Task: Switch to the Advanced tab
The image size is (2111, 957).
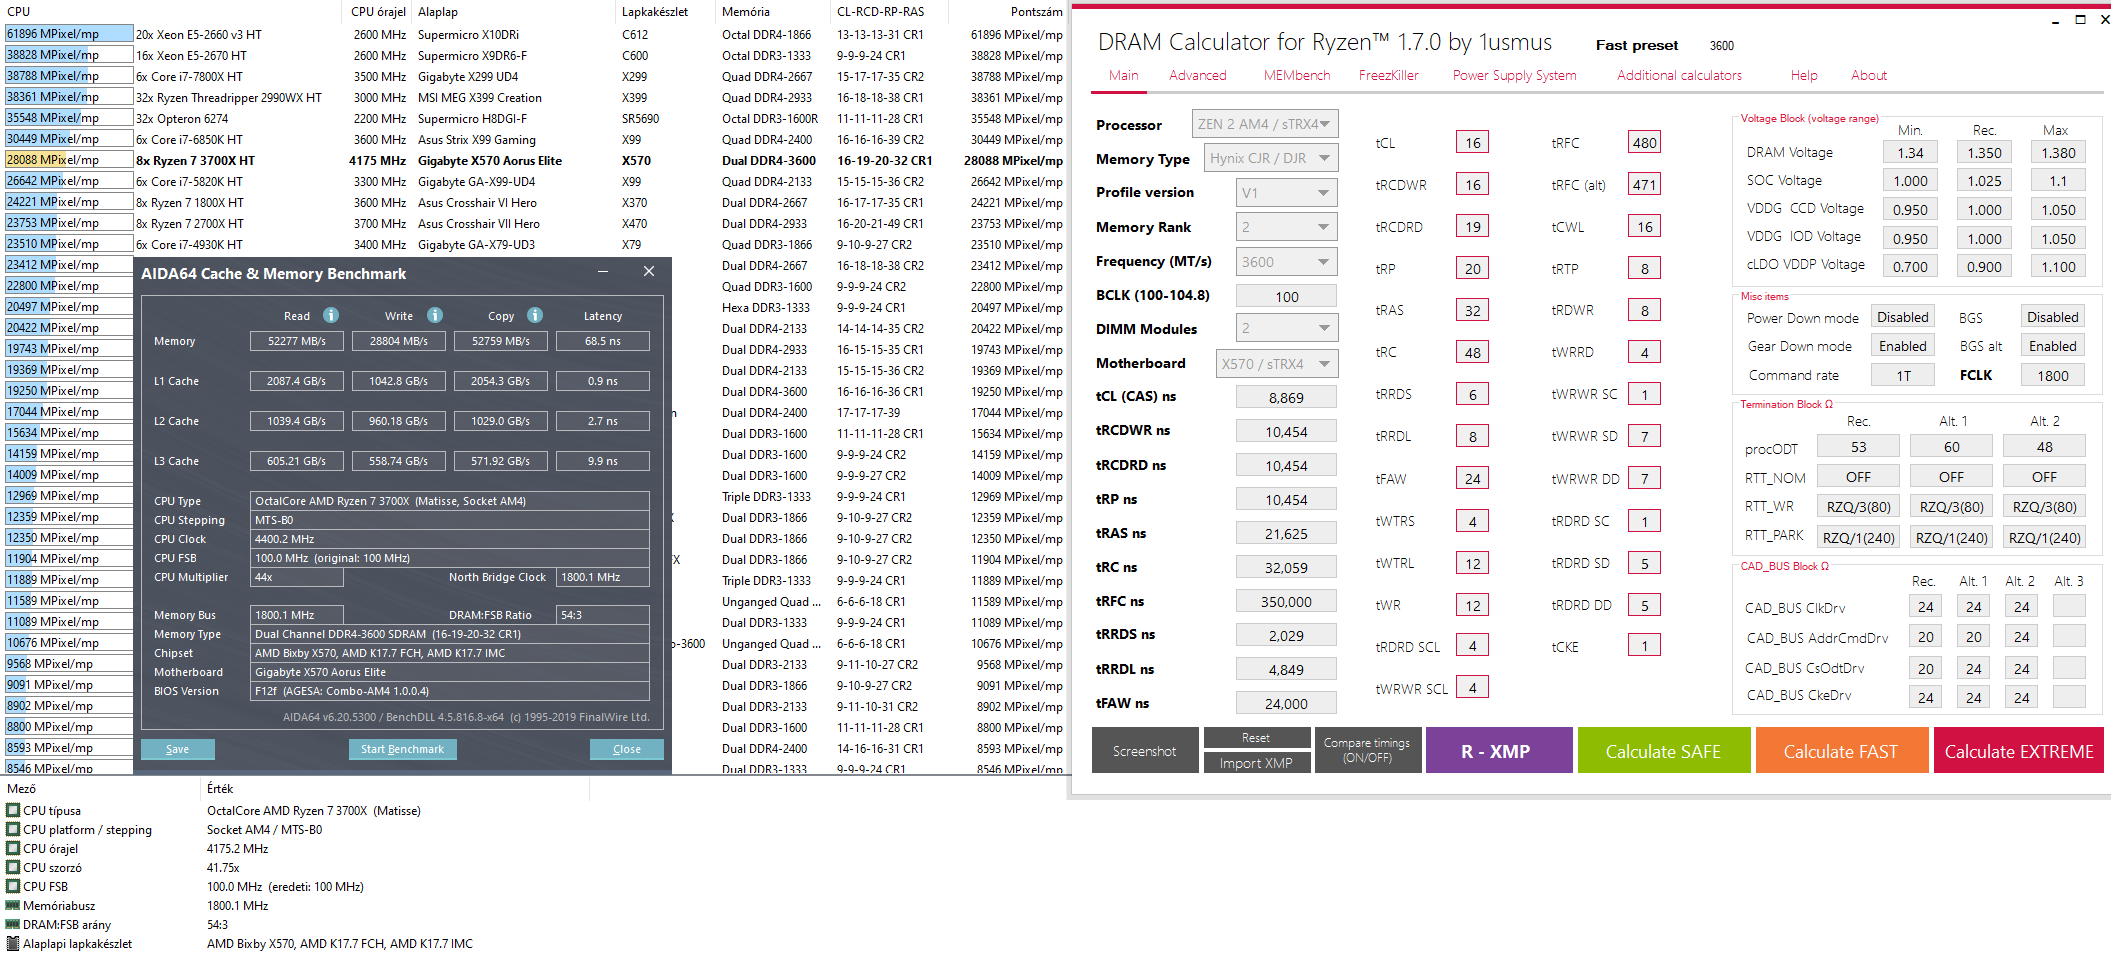Action: click(x=1197, y=75)
